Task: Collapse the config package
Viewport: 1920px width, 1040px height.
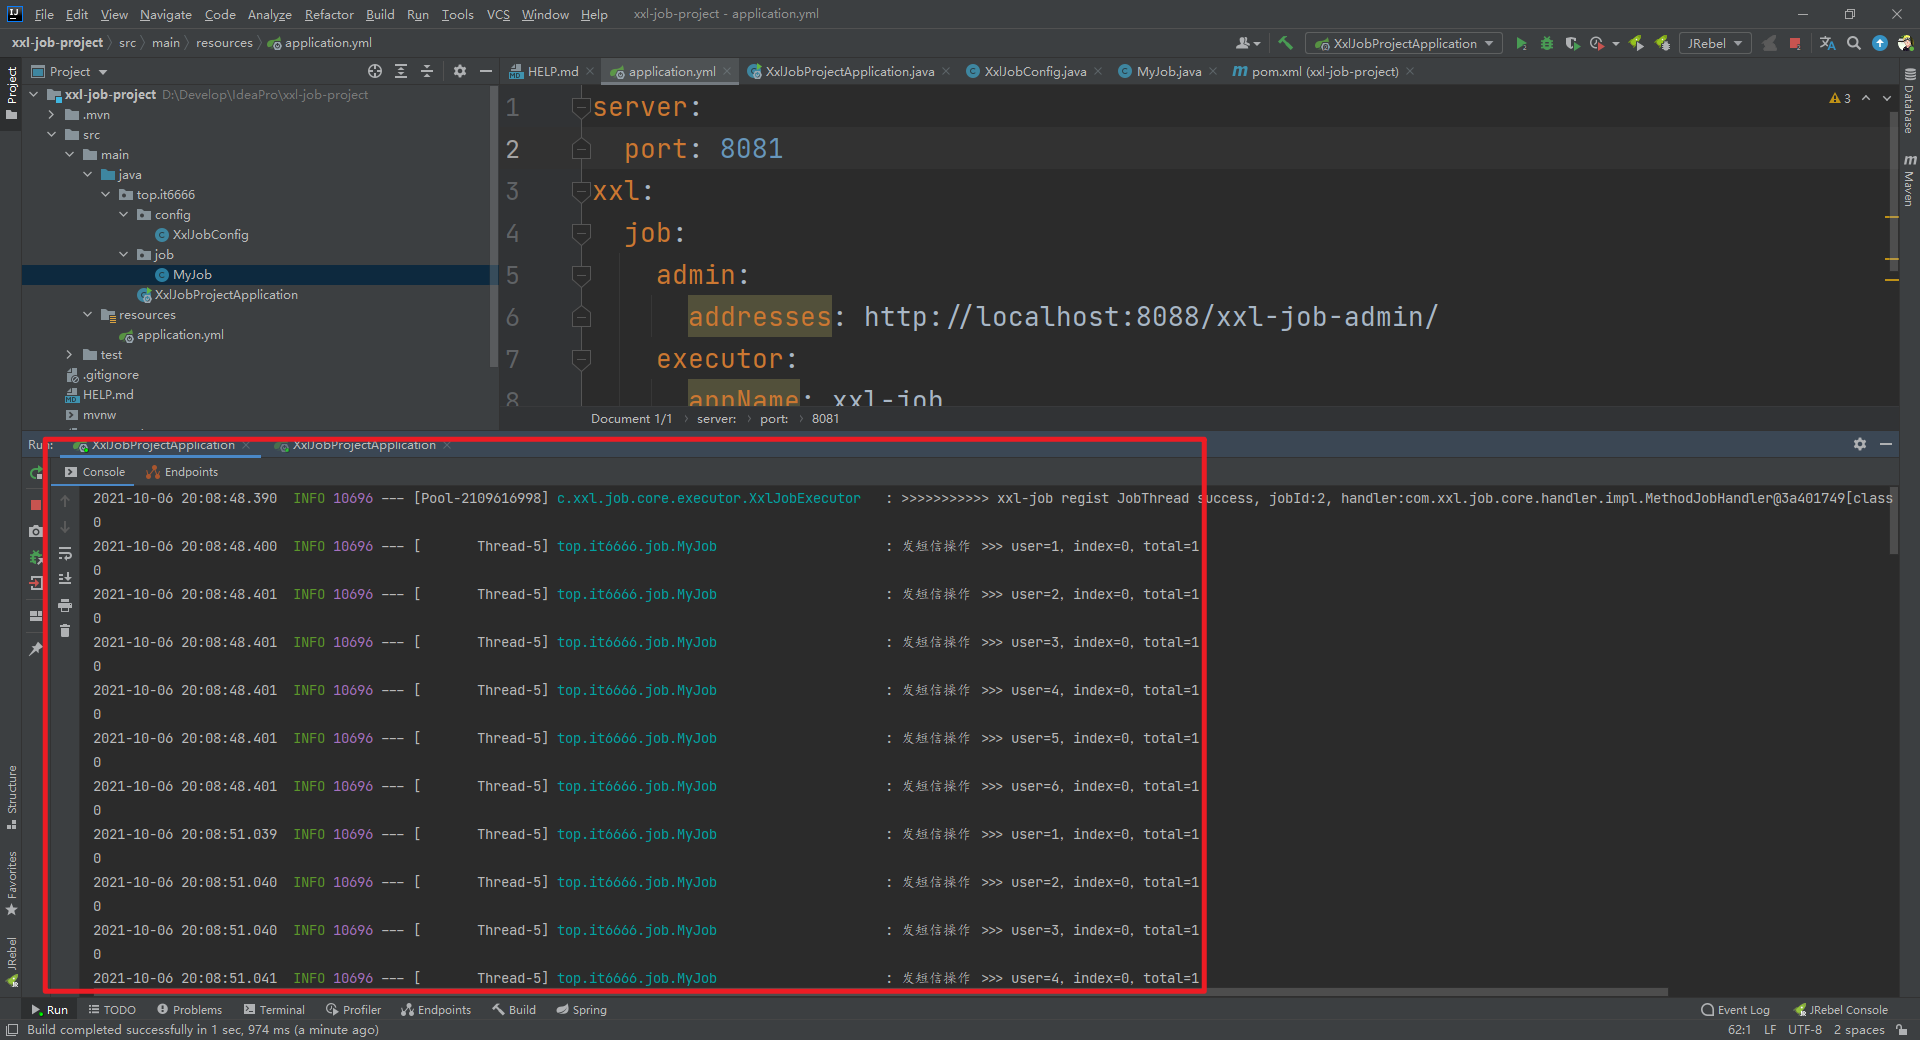Action: (124, 214)
